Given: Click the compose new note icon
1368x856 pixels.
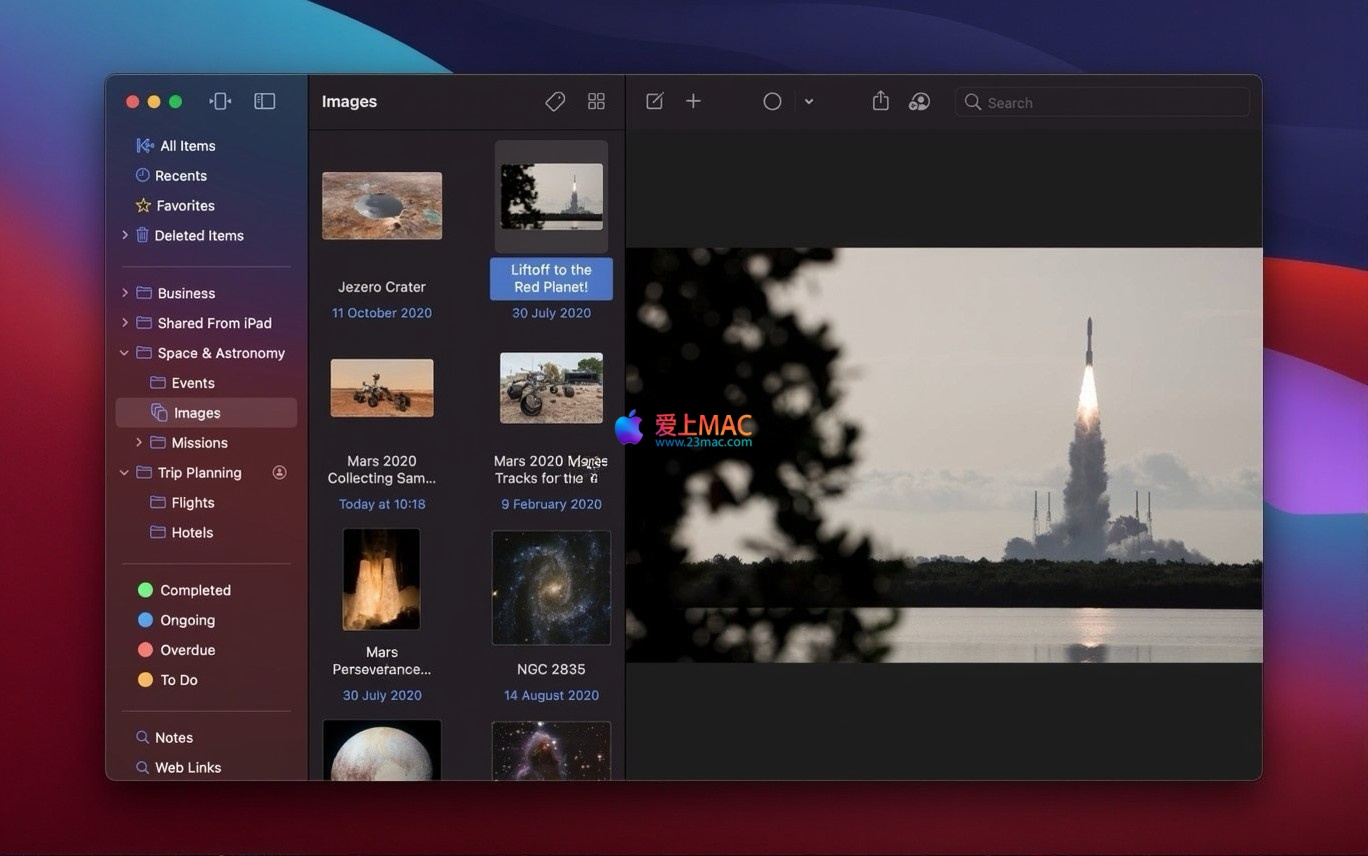Looking at the screenshot, I should click(654, 102).
